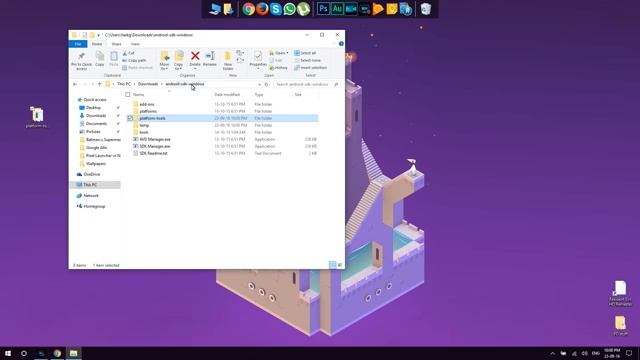Switch to the Share ribbon tab

coord(116,44)
